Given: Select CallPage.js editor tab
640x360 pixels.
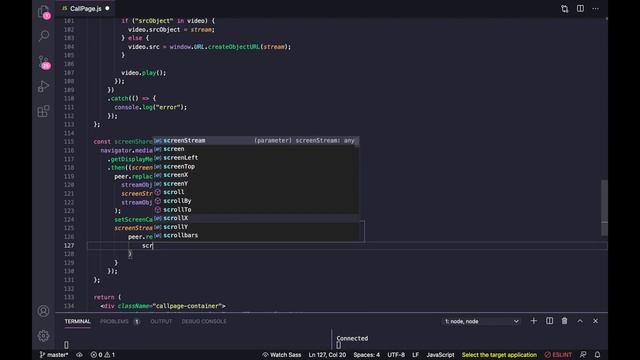Looking at the screenshot, I should [x=85, y=9].
